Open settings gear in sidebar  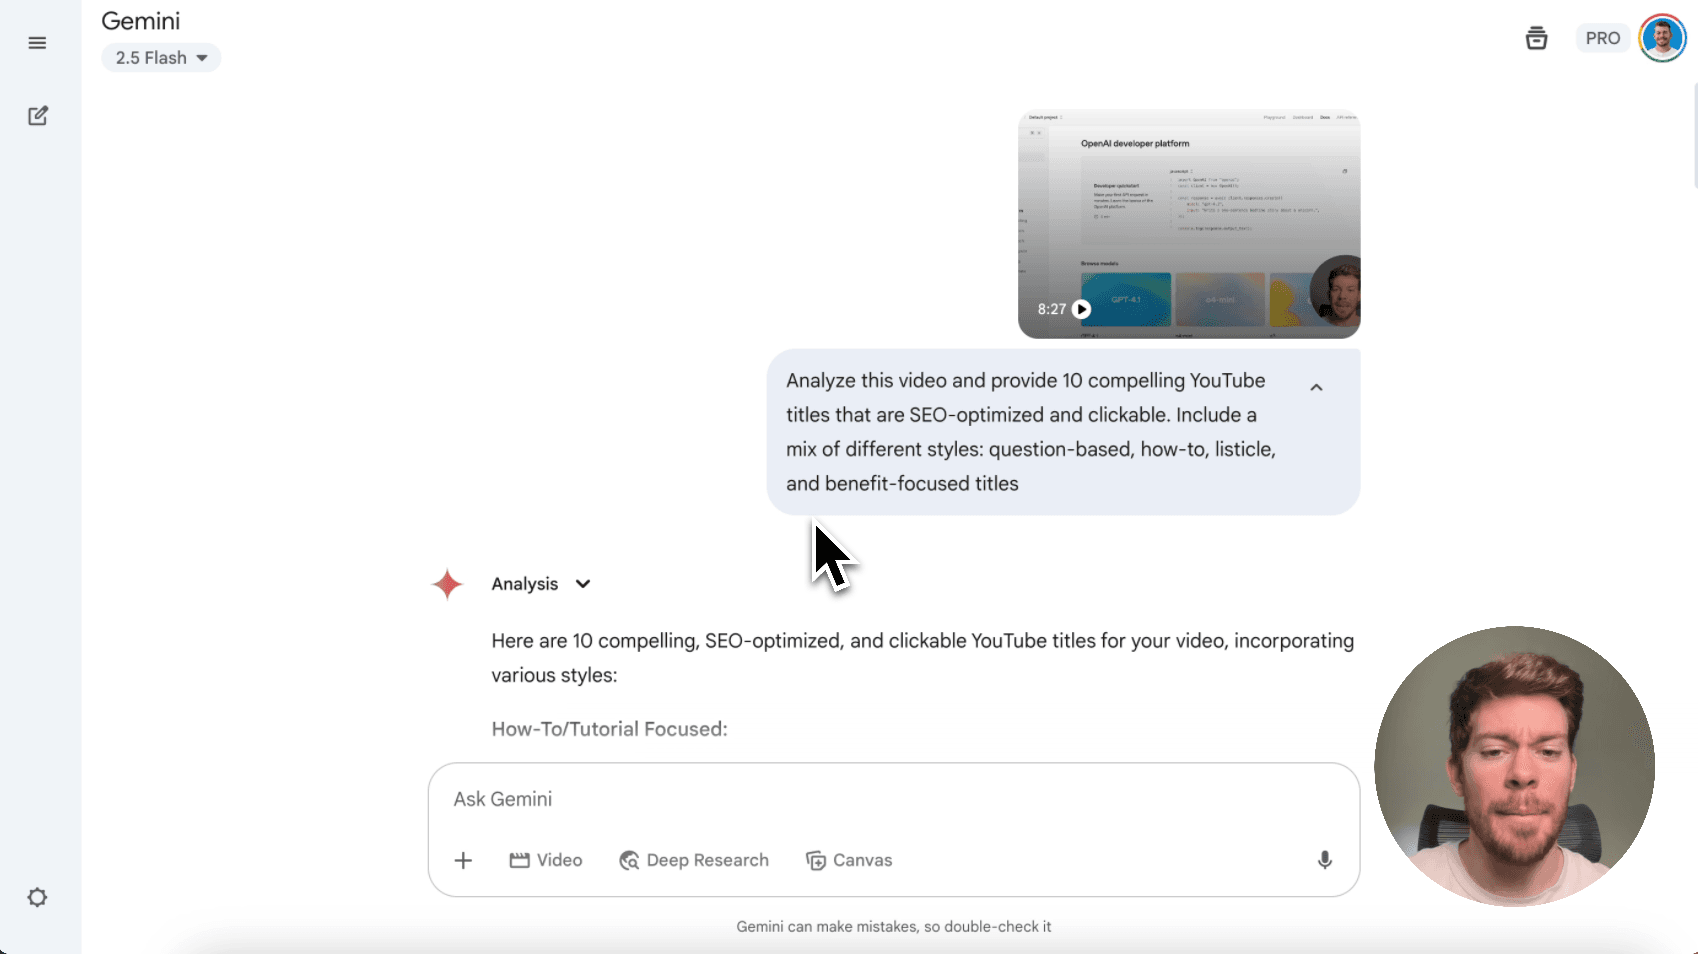click(x=37, y=897)
